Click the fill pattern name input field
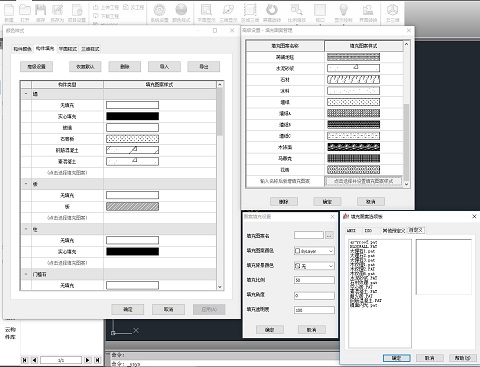This screenshot has height=367, width=480. coord(309,235)
